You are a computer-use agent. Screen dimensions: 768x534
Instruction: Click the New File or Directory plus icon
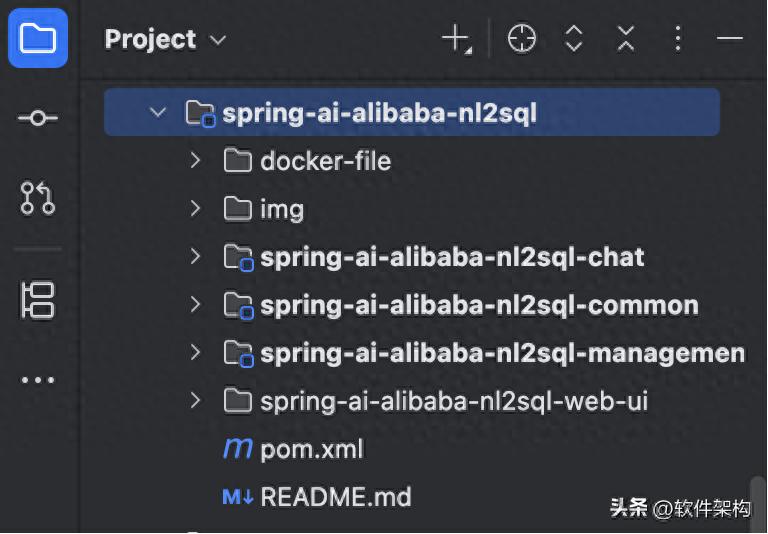(x=456, y=39)
